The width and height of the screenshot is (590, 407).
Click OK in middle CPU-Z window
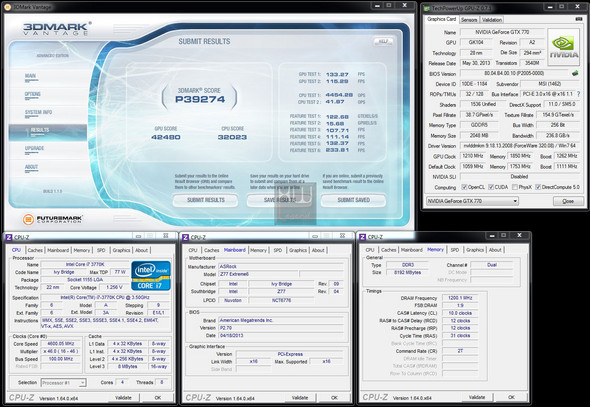334,397
